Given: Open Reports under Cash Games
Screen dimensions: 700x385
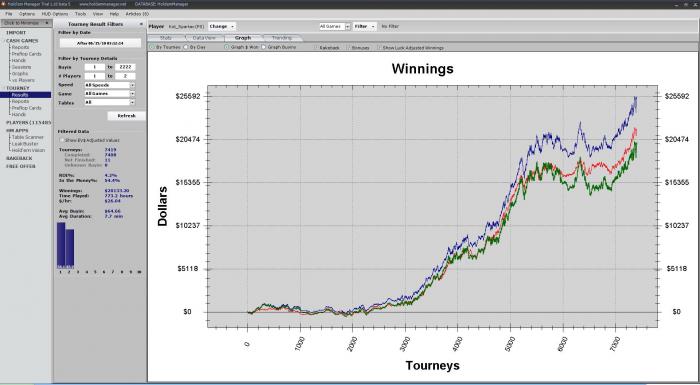Looking at the screenshot, I should point(21,47).
